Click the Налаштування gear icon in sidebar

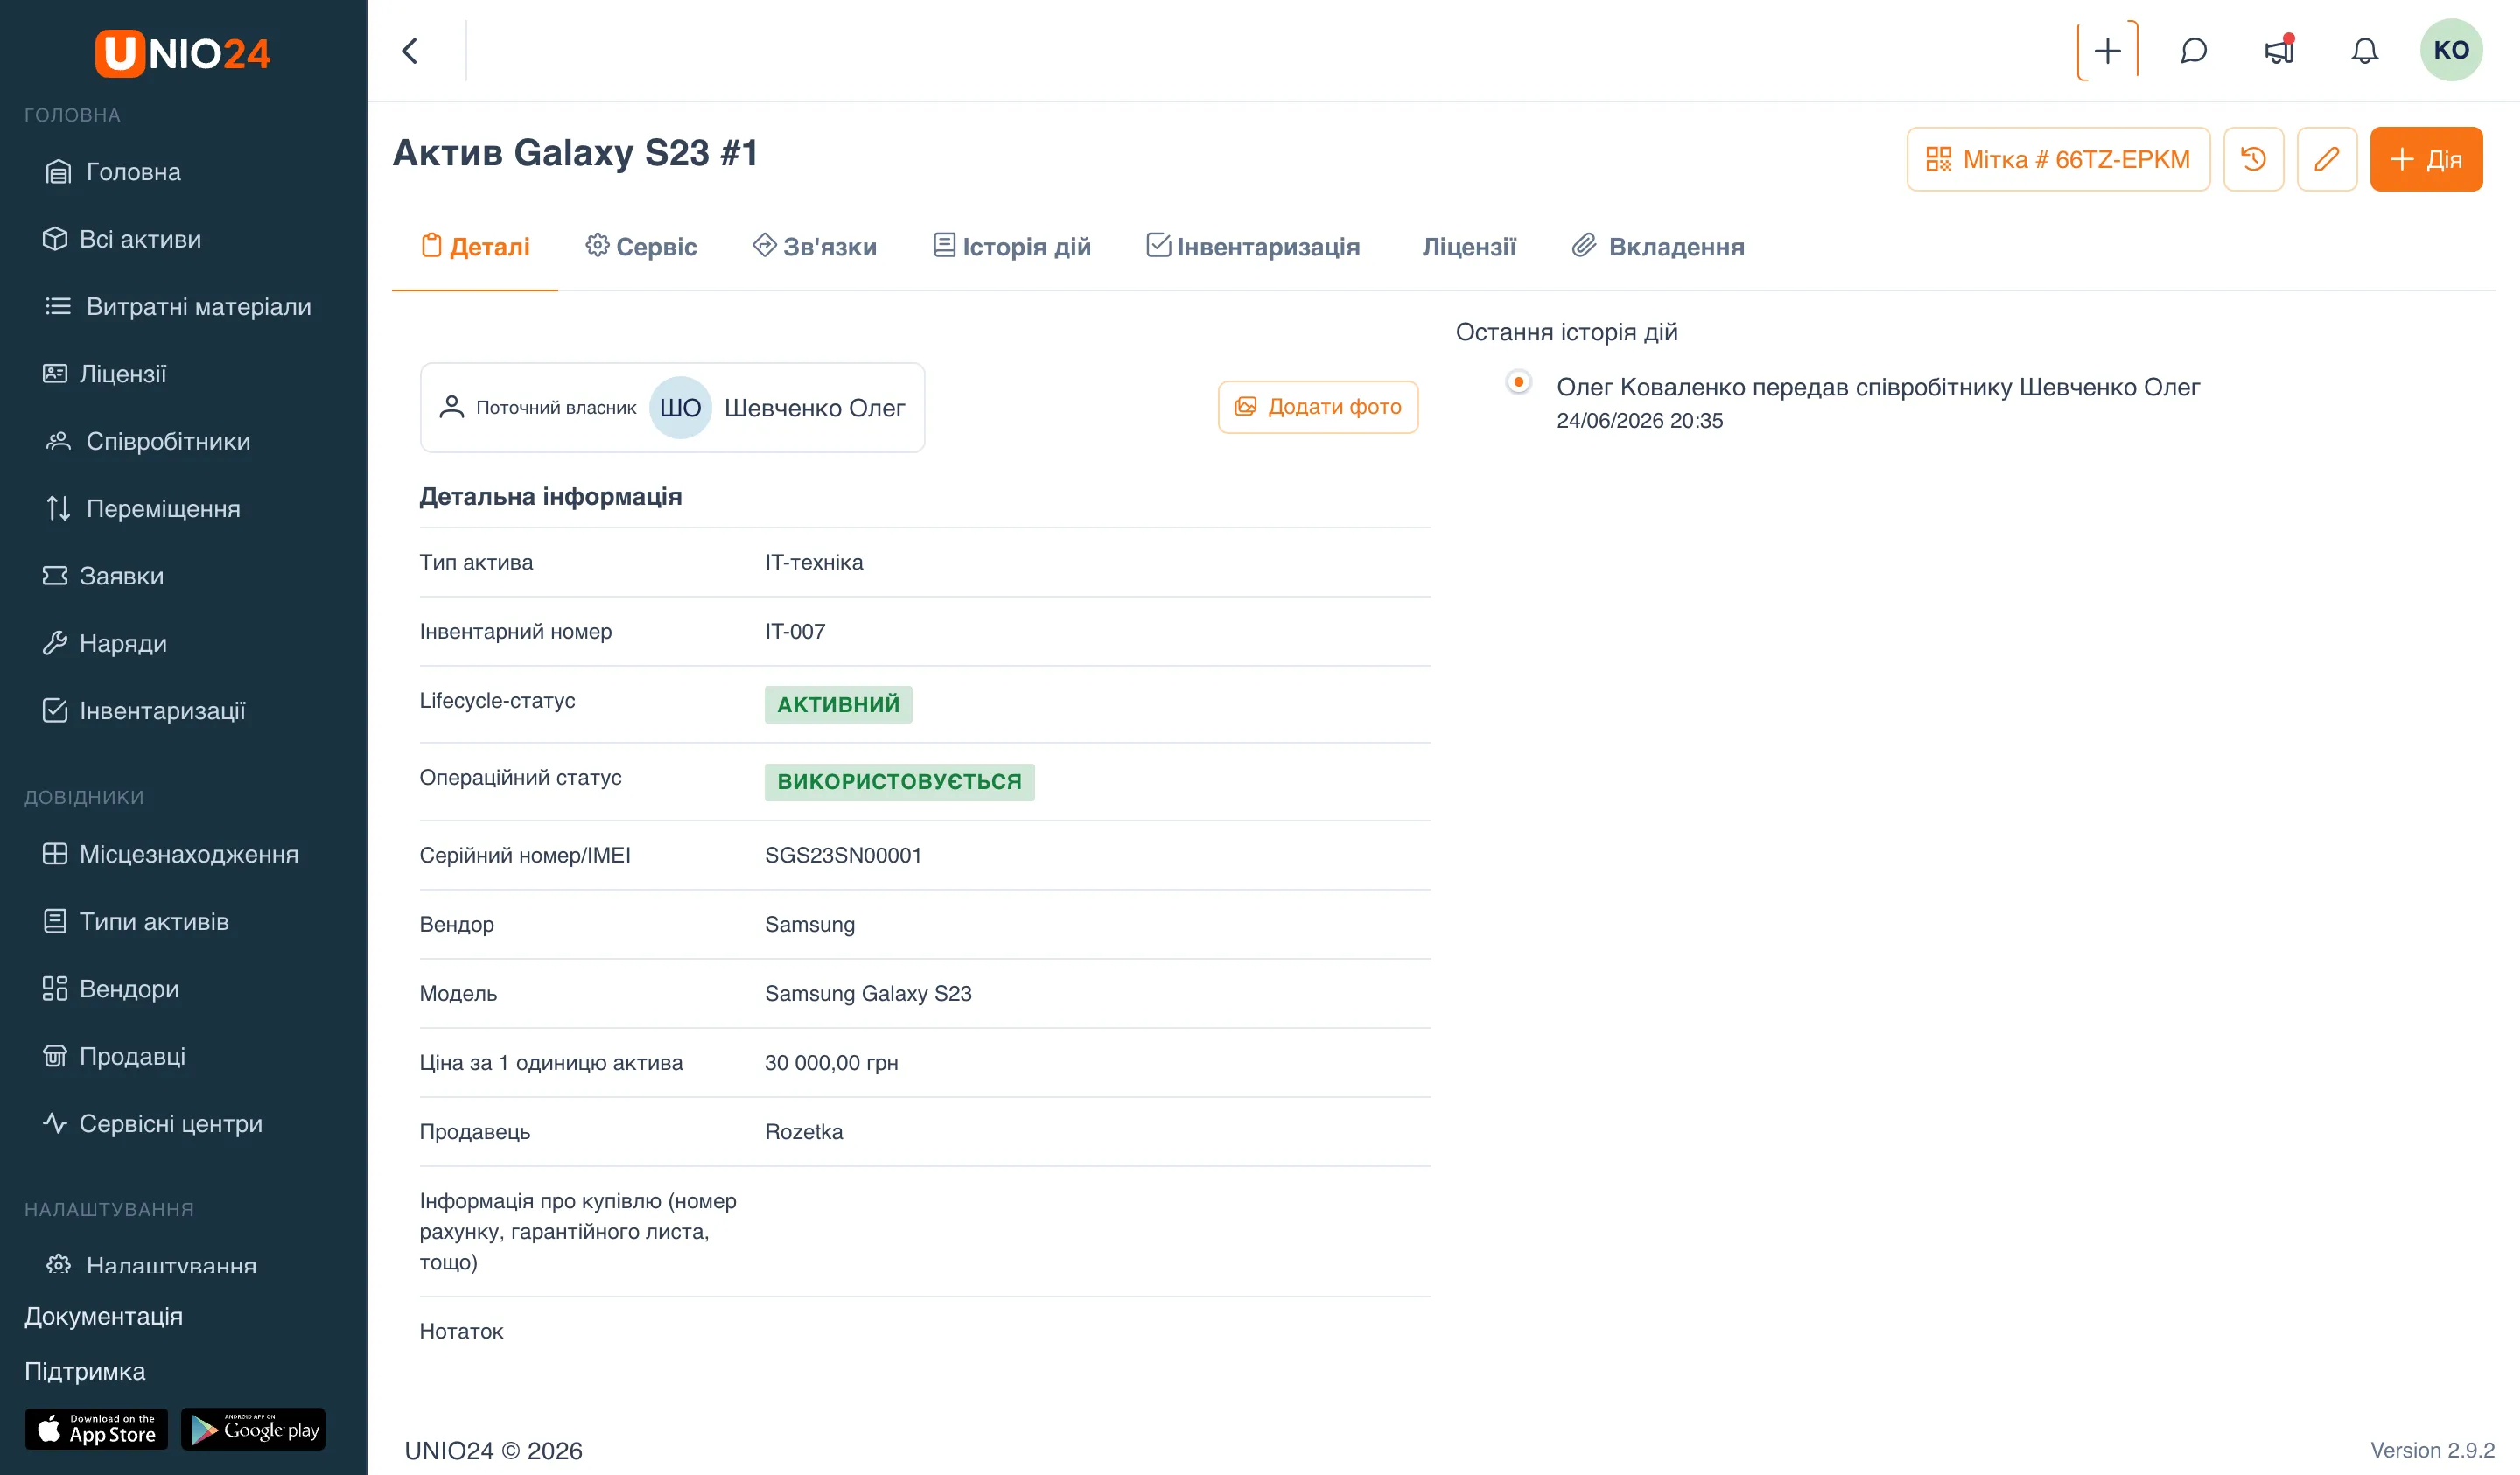tap(58, 1264)
